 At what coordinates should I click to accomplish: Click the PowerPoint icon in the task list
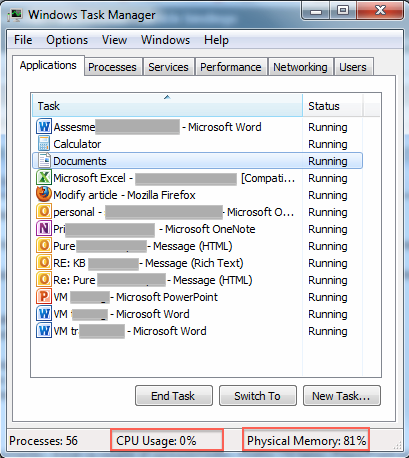click(44, 297)
